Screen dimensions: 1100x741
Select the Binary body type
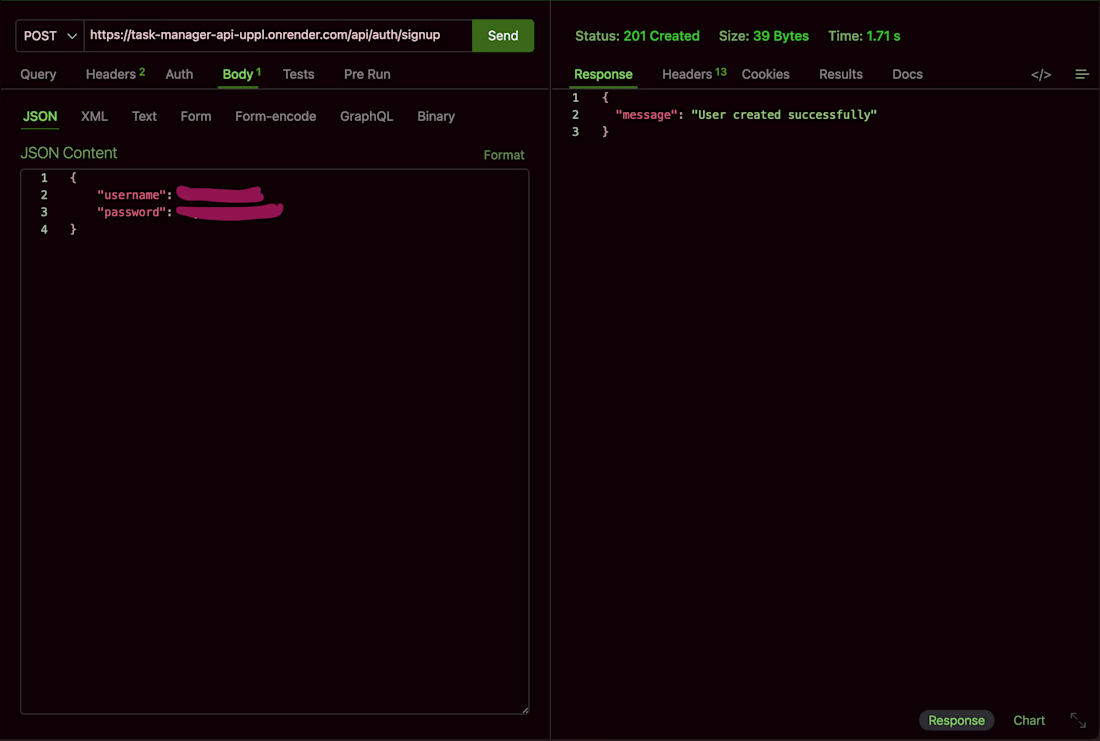click(x=436, y=116)
